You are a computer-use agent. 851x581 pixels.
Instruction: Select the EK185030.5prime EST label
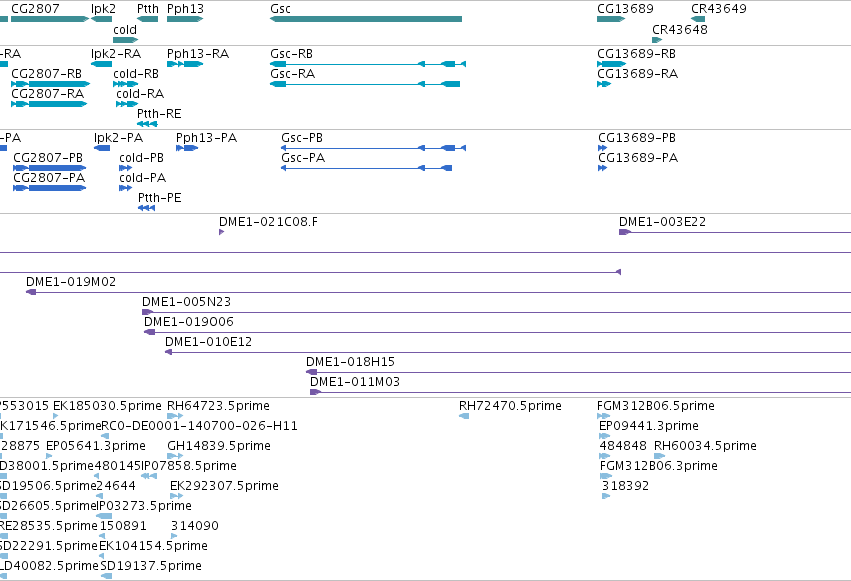coord(107,406)
